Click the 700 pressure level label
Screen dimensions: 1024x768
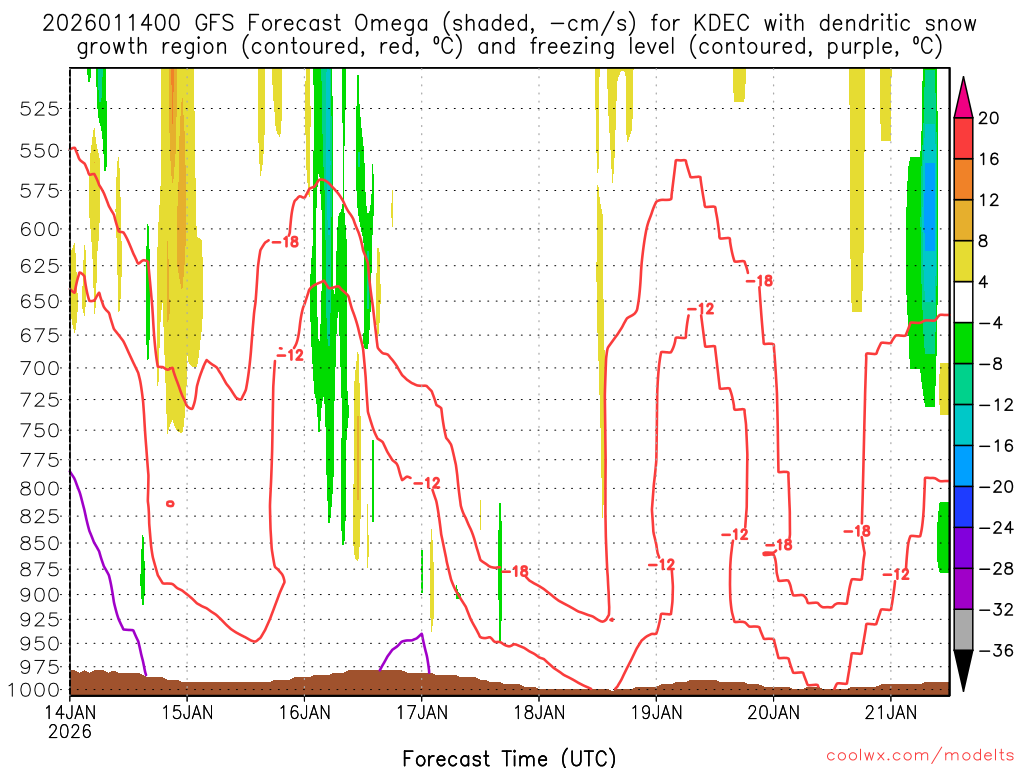click(x=40, y=368)
